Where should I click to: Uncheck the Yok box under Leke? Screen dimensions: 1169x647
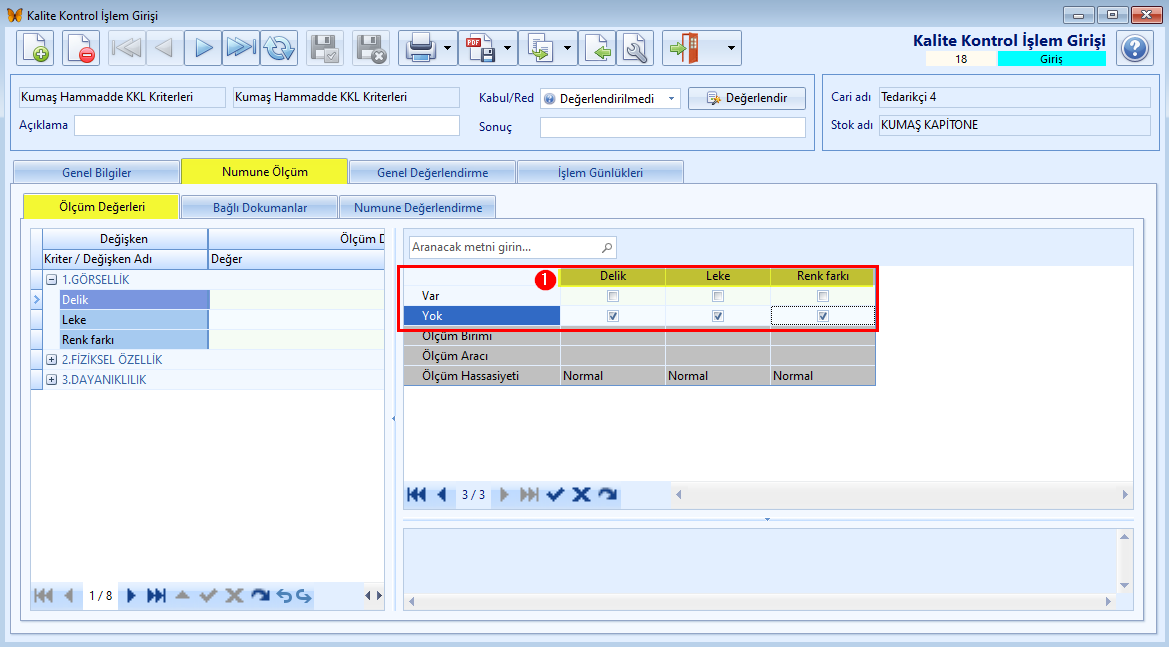718,316
